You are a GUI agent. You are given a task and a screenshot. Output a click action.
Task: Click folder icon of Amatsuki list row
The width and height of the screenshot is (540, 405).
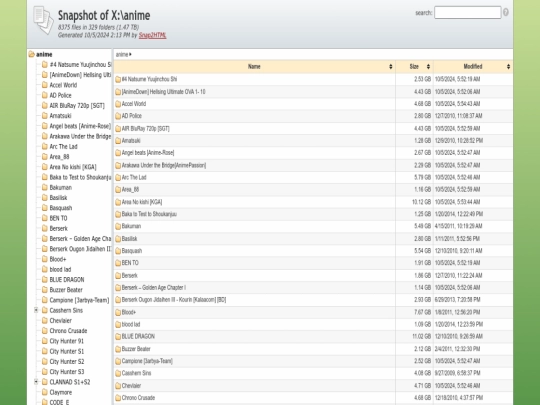pyautogui.click(x=118, y=141)
